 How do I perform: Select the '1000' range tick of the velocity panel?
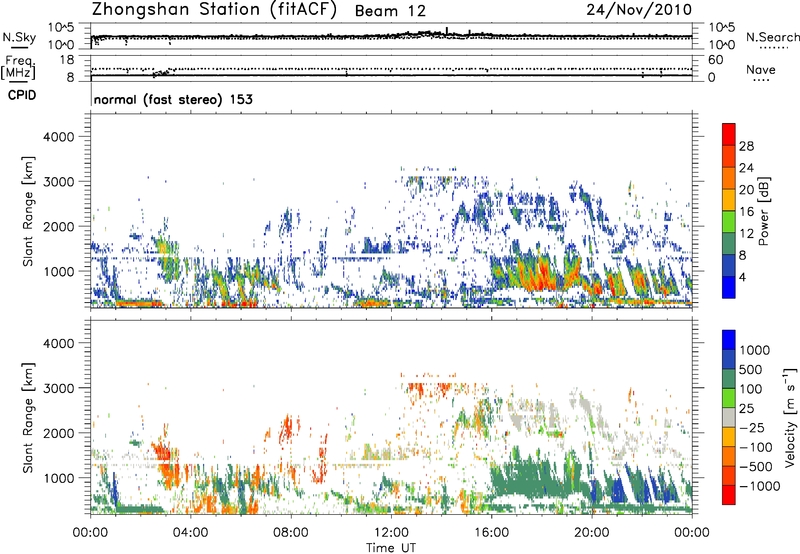59,478
